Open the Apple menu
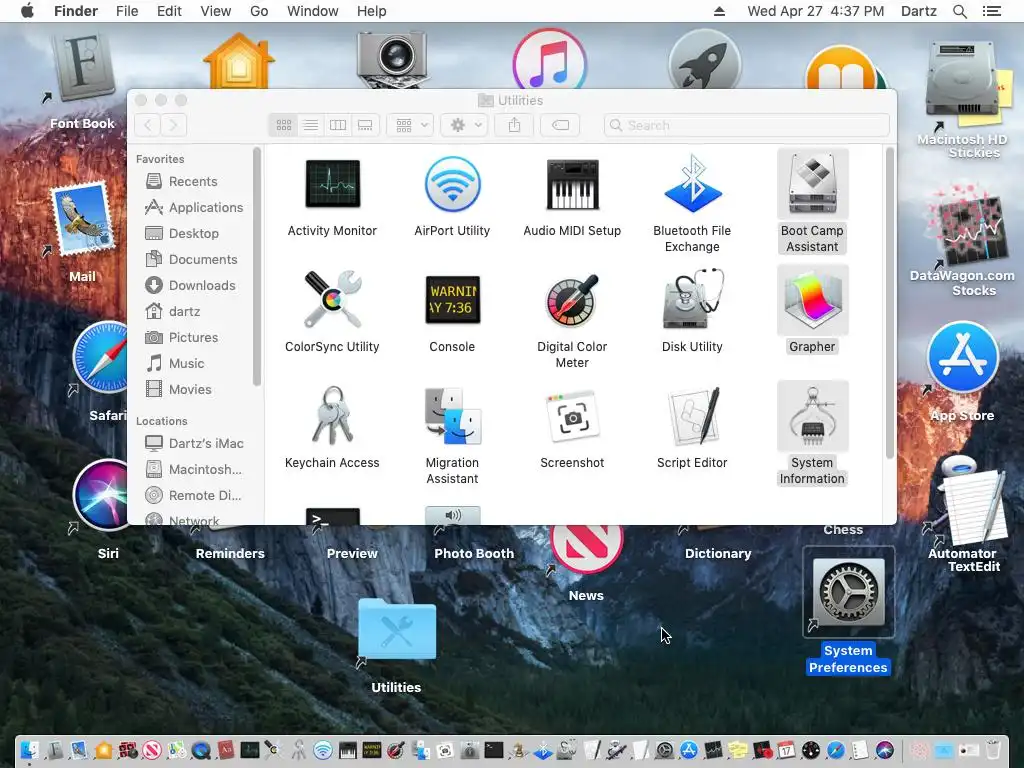This screenshot has width=1024, height=768. [x=27, y=10]
